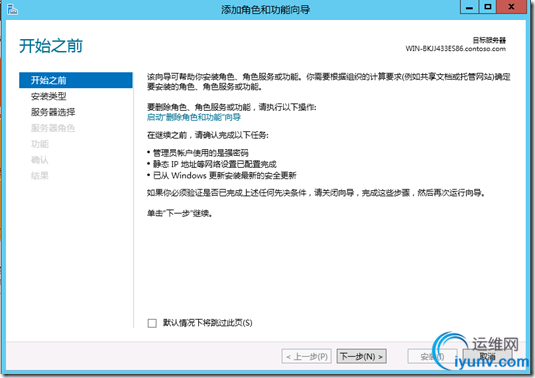Screen dimensions: 535x378
Task: Click the 取消 button
Action: 487,357
